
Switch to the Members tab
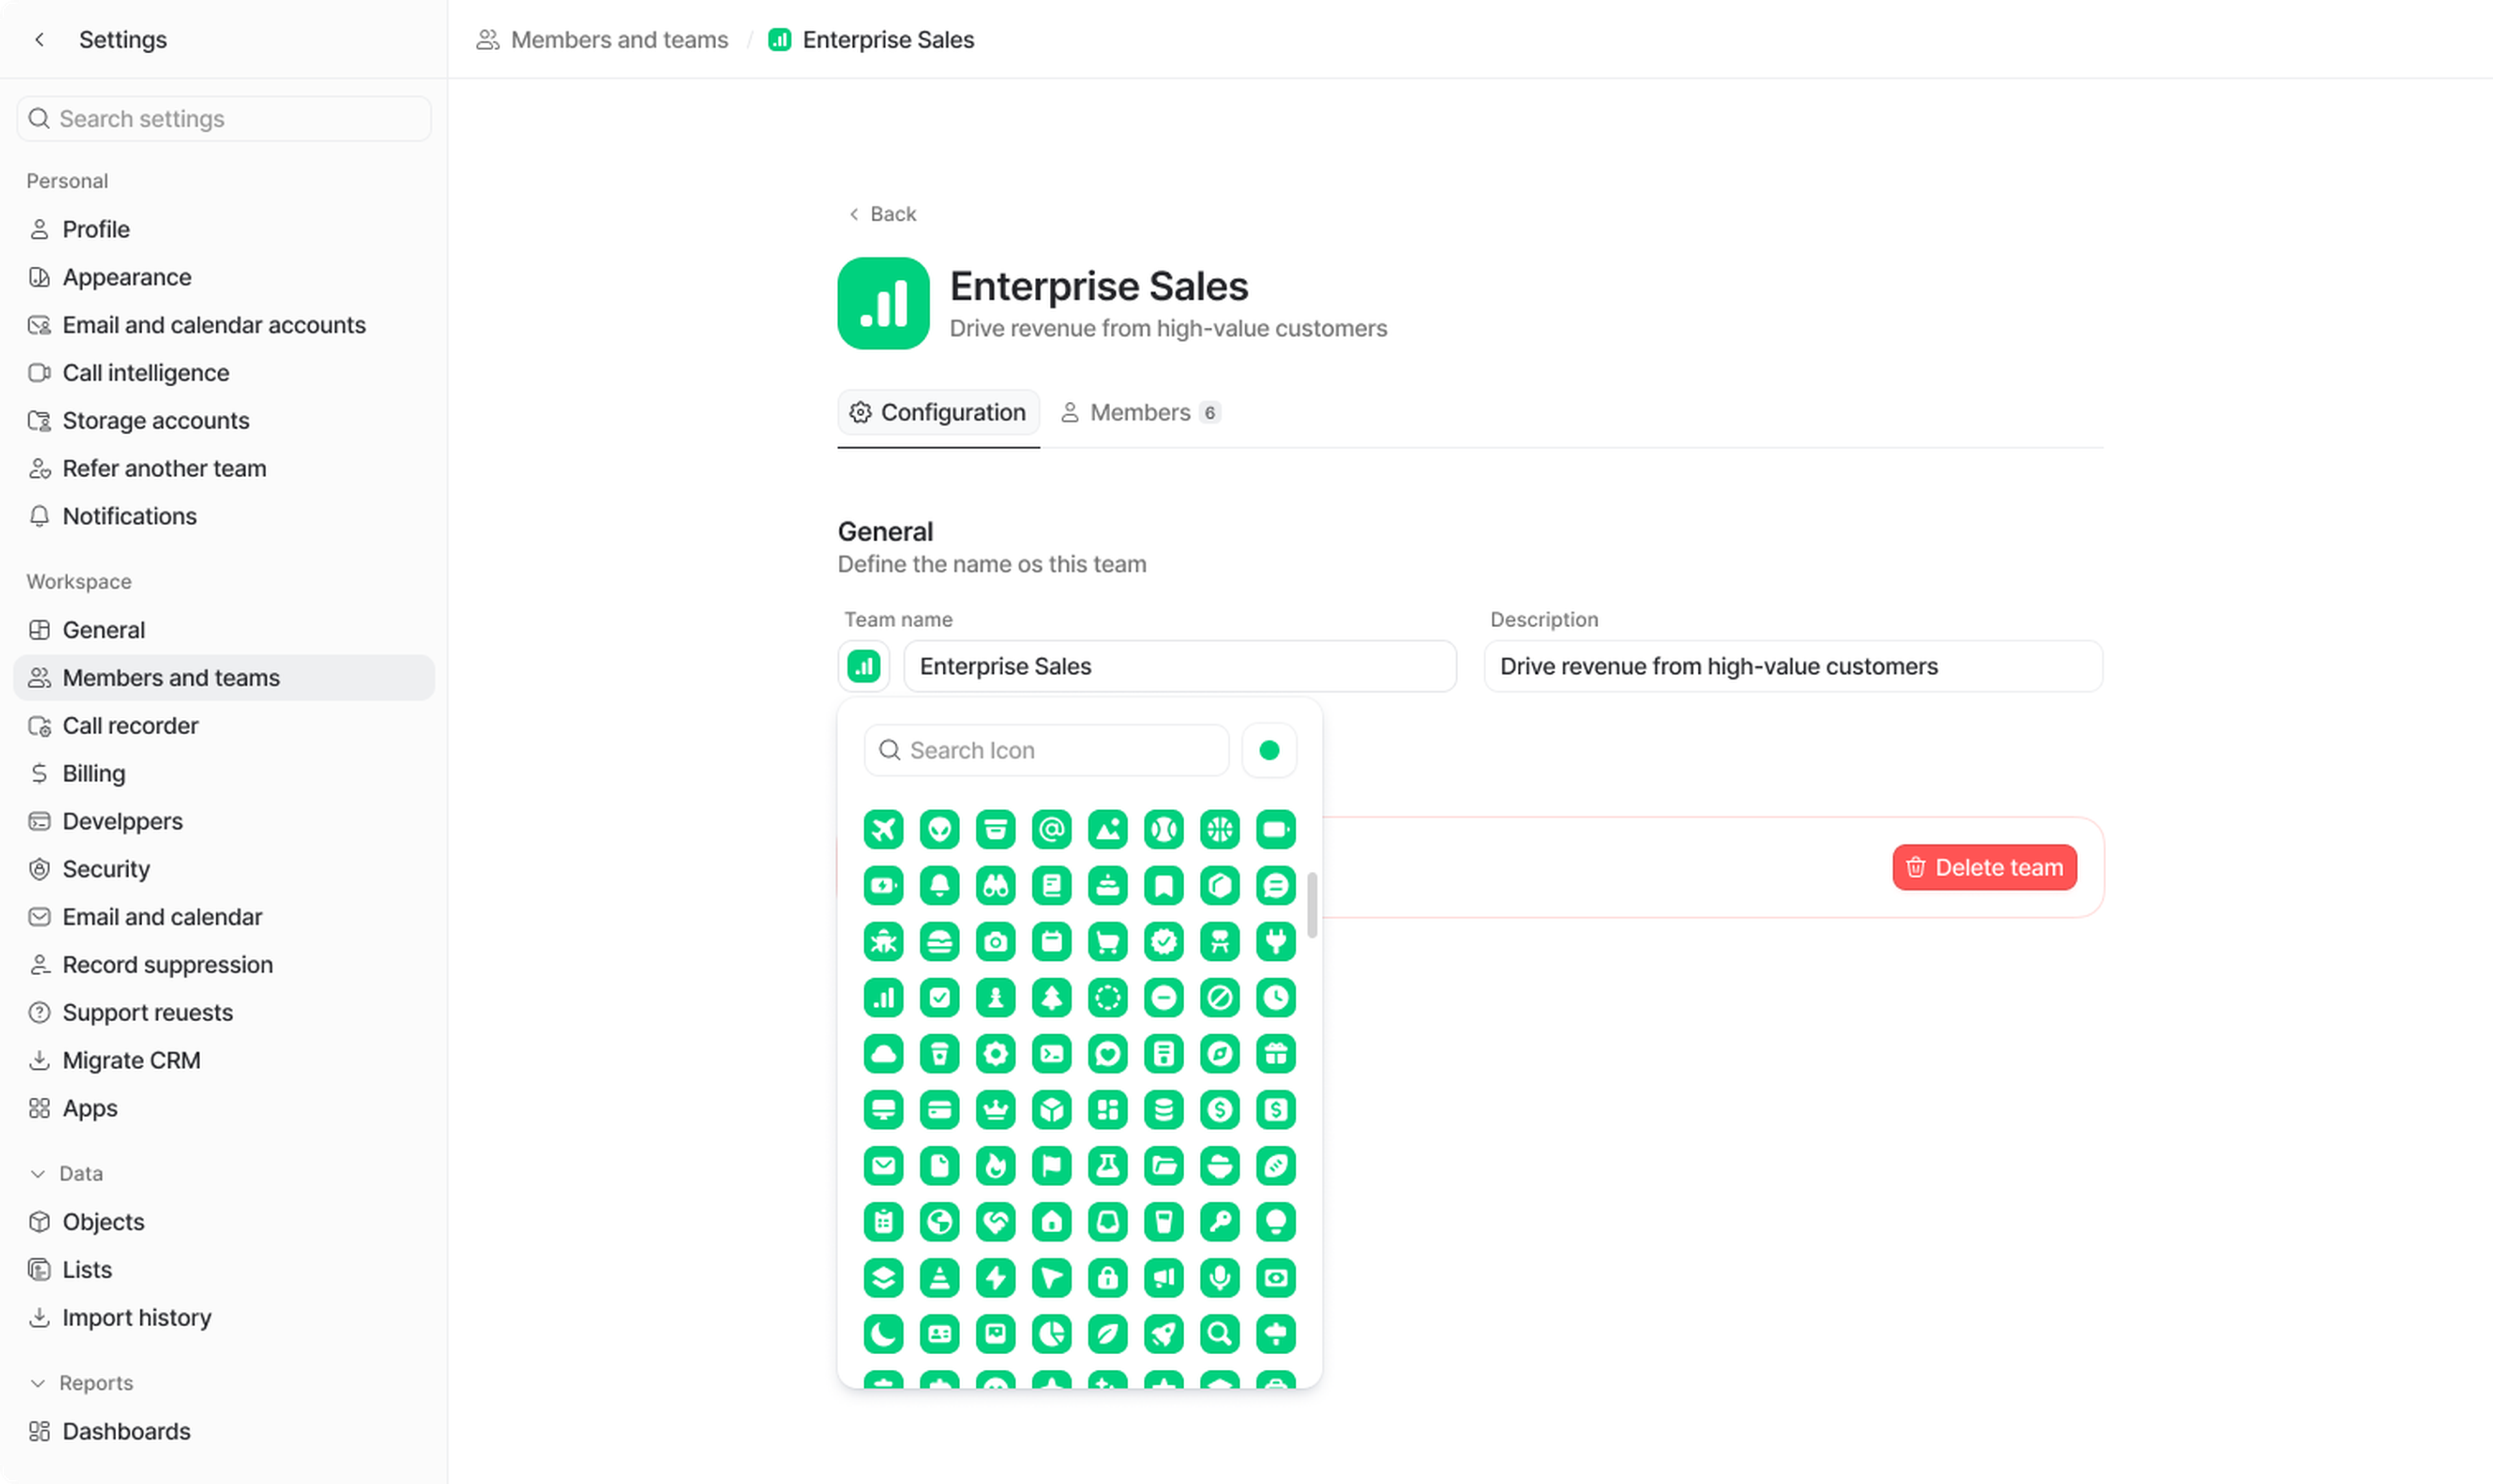tap(1139, 412)
